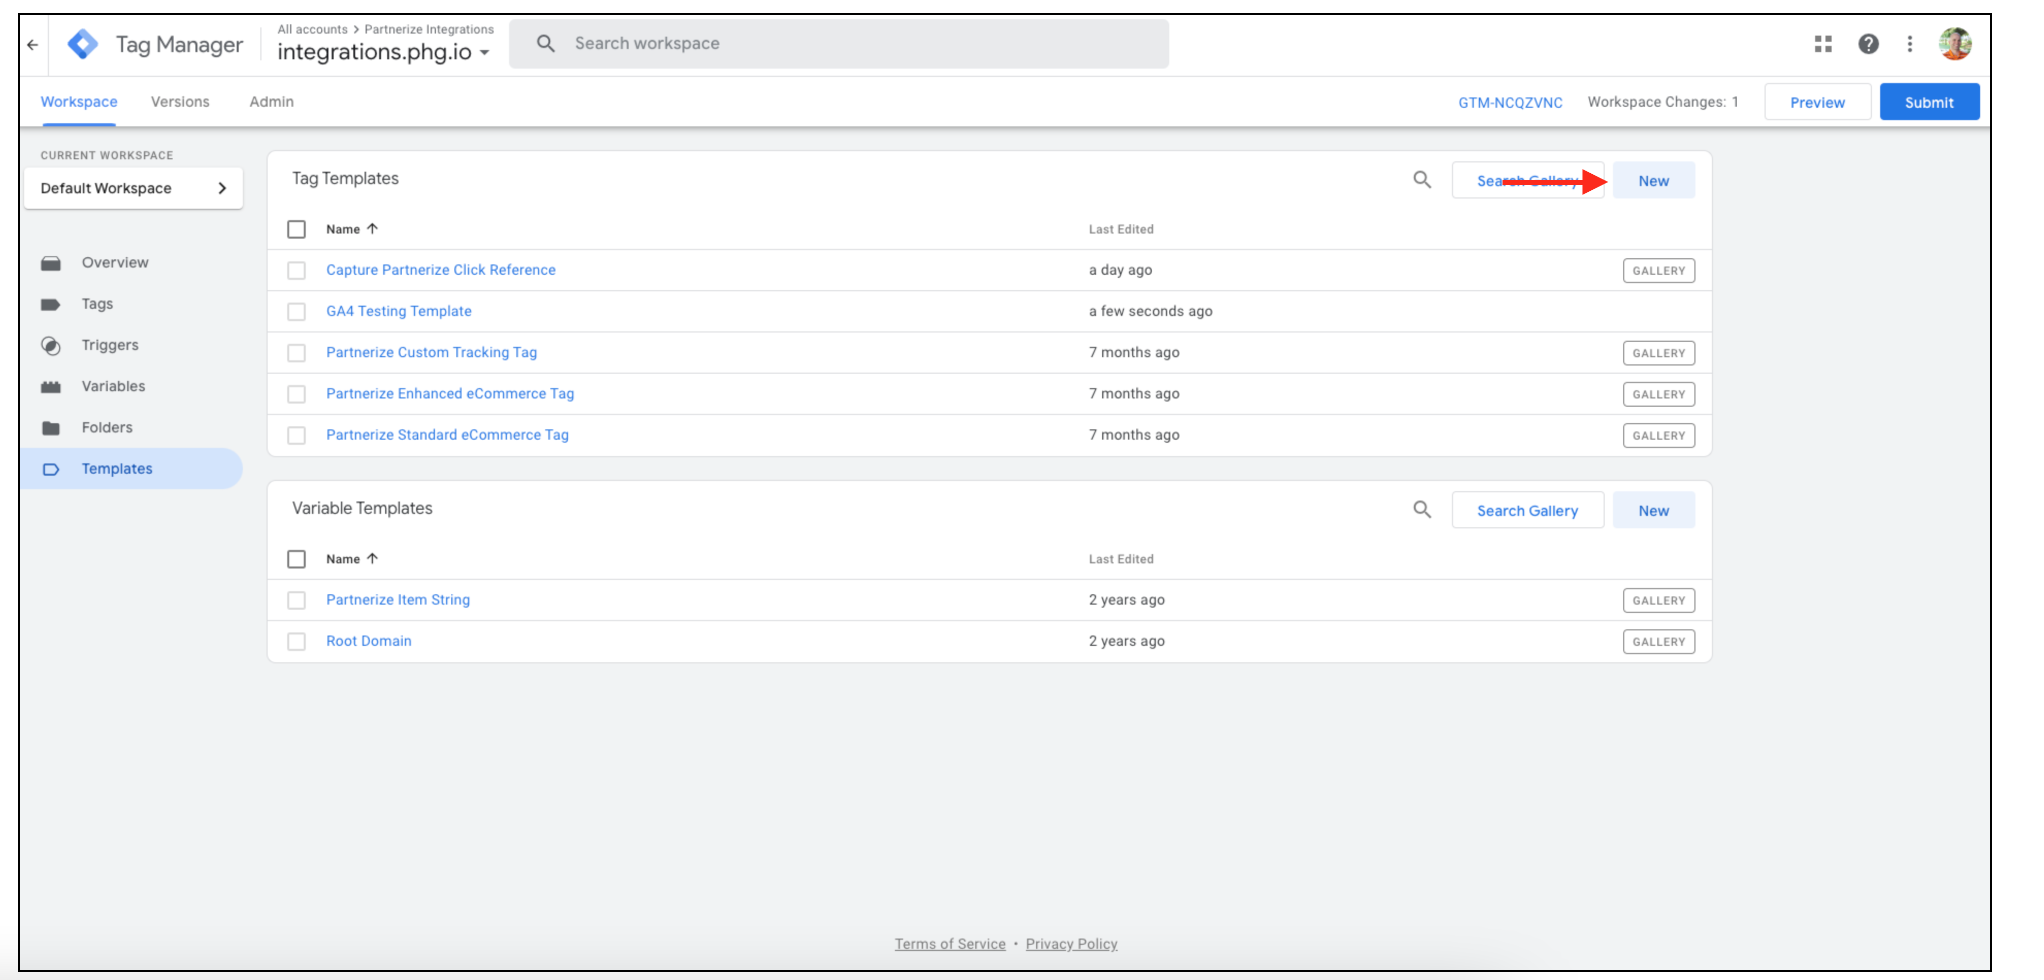The image size is (2044, 980).
Task: Check Root Domain row checkbox
Action: [x=297, y=641]
